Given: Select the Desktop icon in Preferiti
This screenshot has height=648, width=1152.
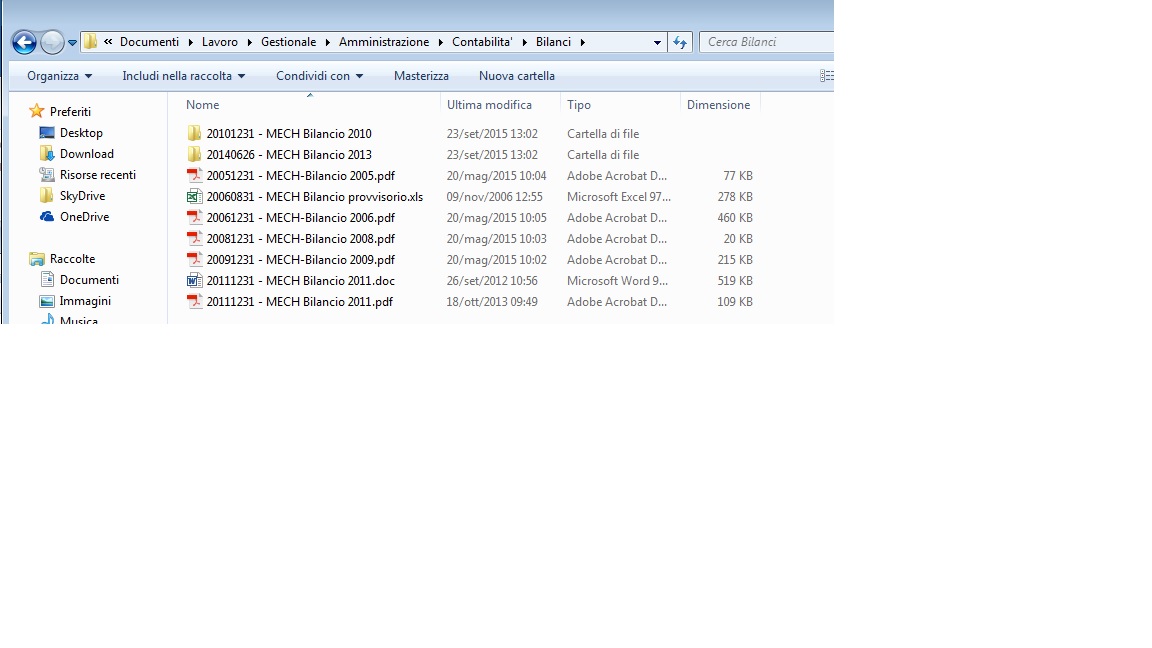Looking at the screenshot, I should (x=47, y=133).
